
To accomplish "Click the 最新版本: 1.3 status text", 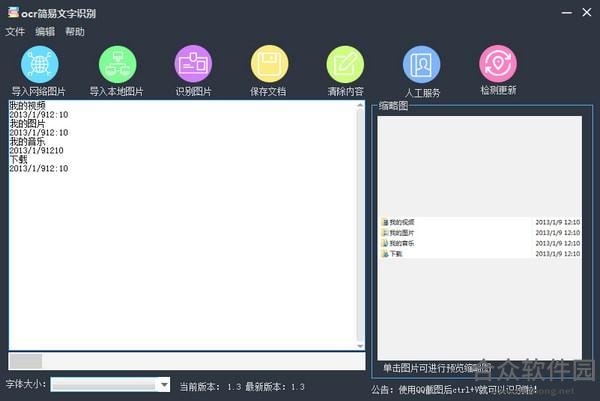I will point(275,387).
